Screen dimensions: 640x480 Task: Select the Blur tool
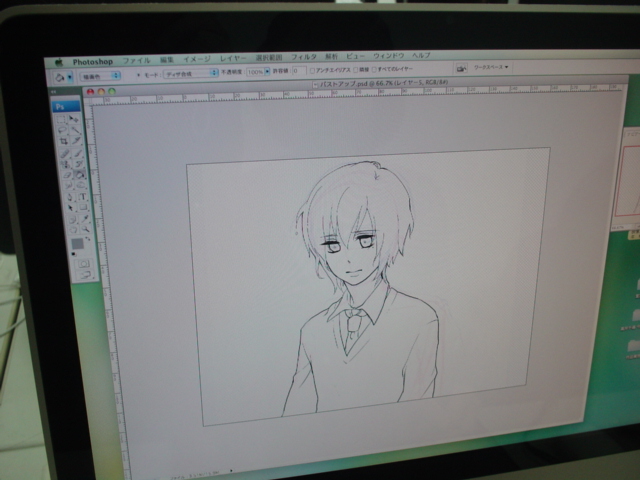click(68, 184)
